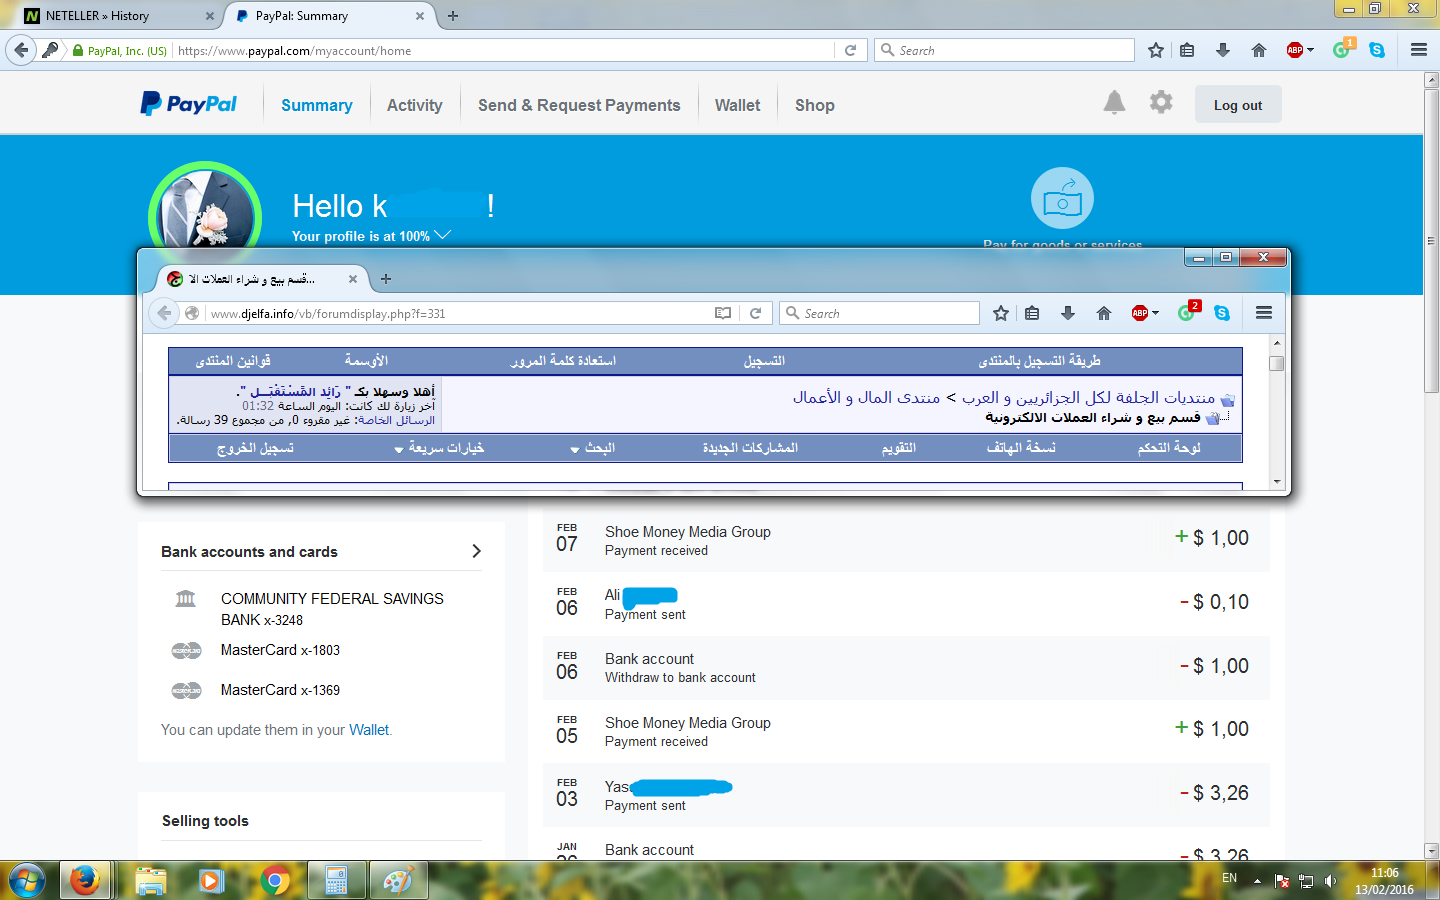This screenshot has height=900, width=1440.
Task: Open the Wallet menu item
Action: pos(737,105)
